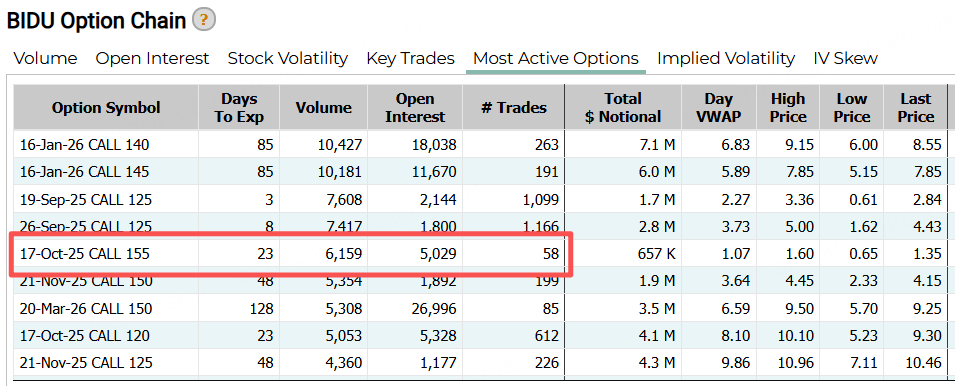Sort by Days To Exp header
The height and width of the screenshot is (386, 955).
coord(239,107)
